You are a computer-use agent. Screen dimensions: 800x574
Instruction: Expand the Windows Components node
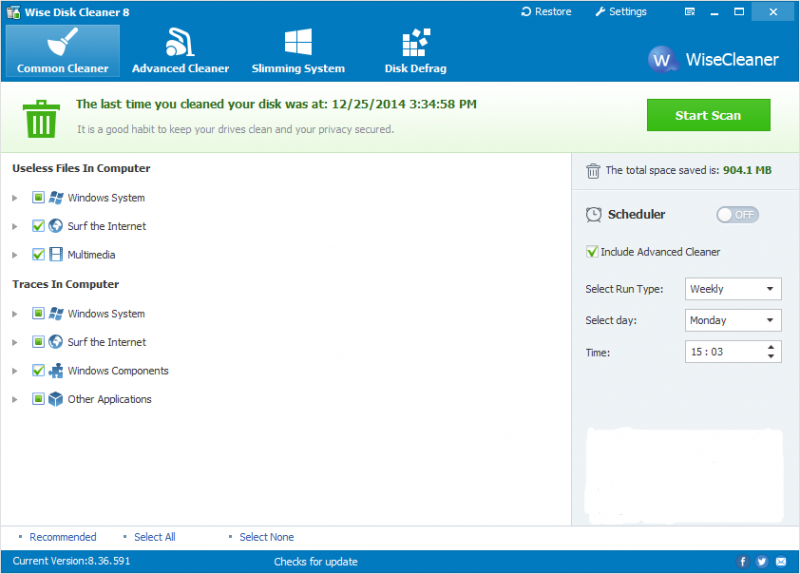(15, 371)
